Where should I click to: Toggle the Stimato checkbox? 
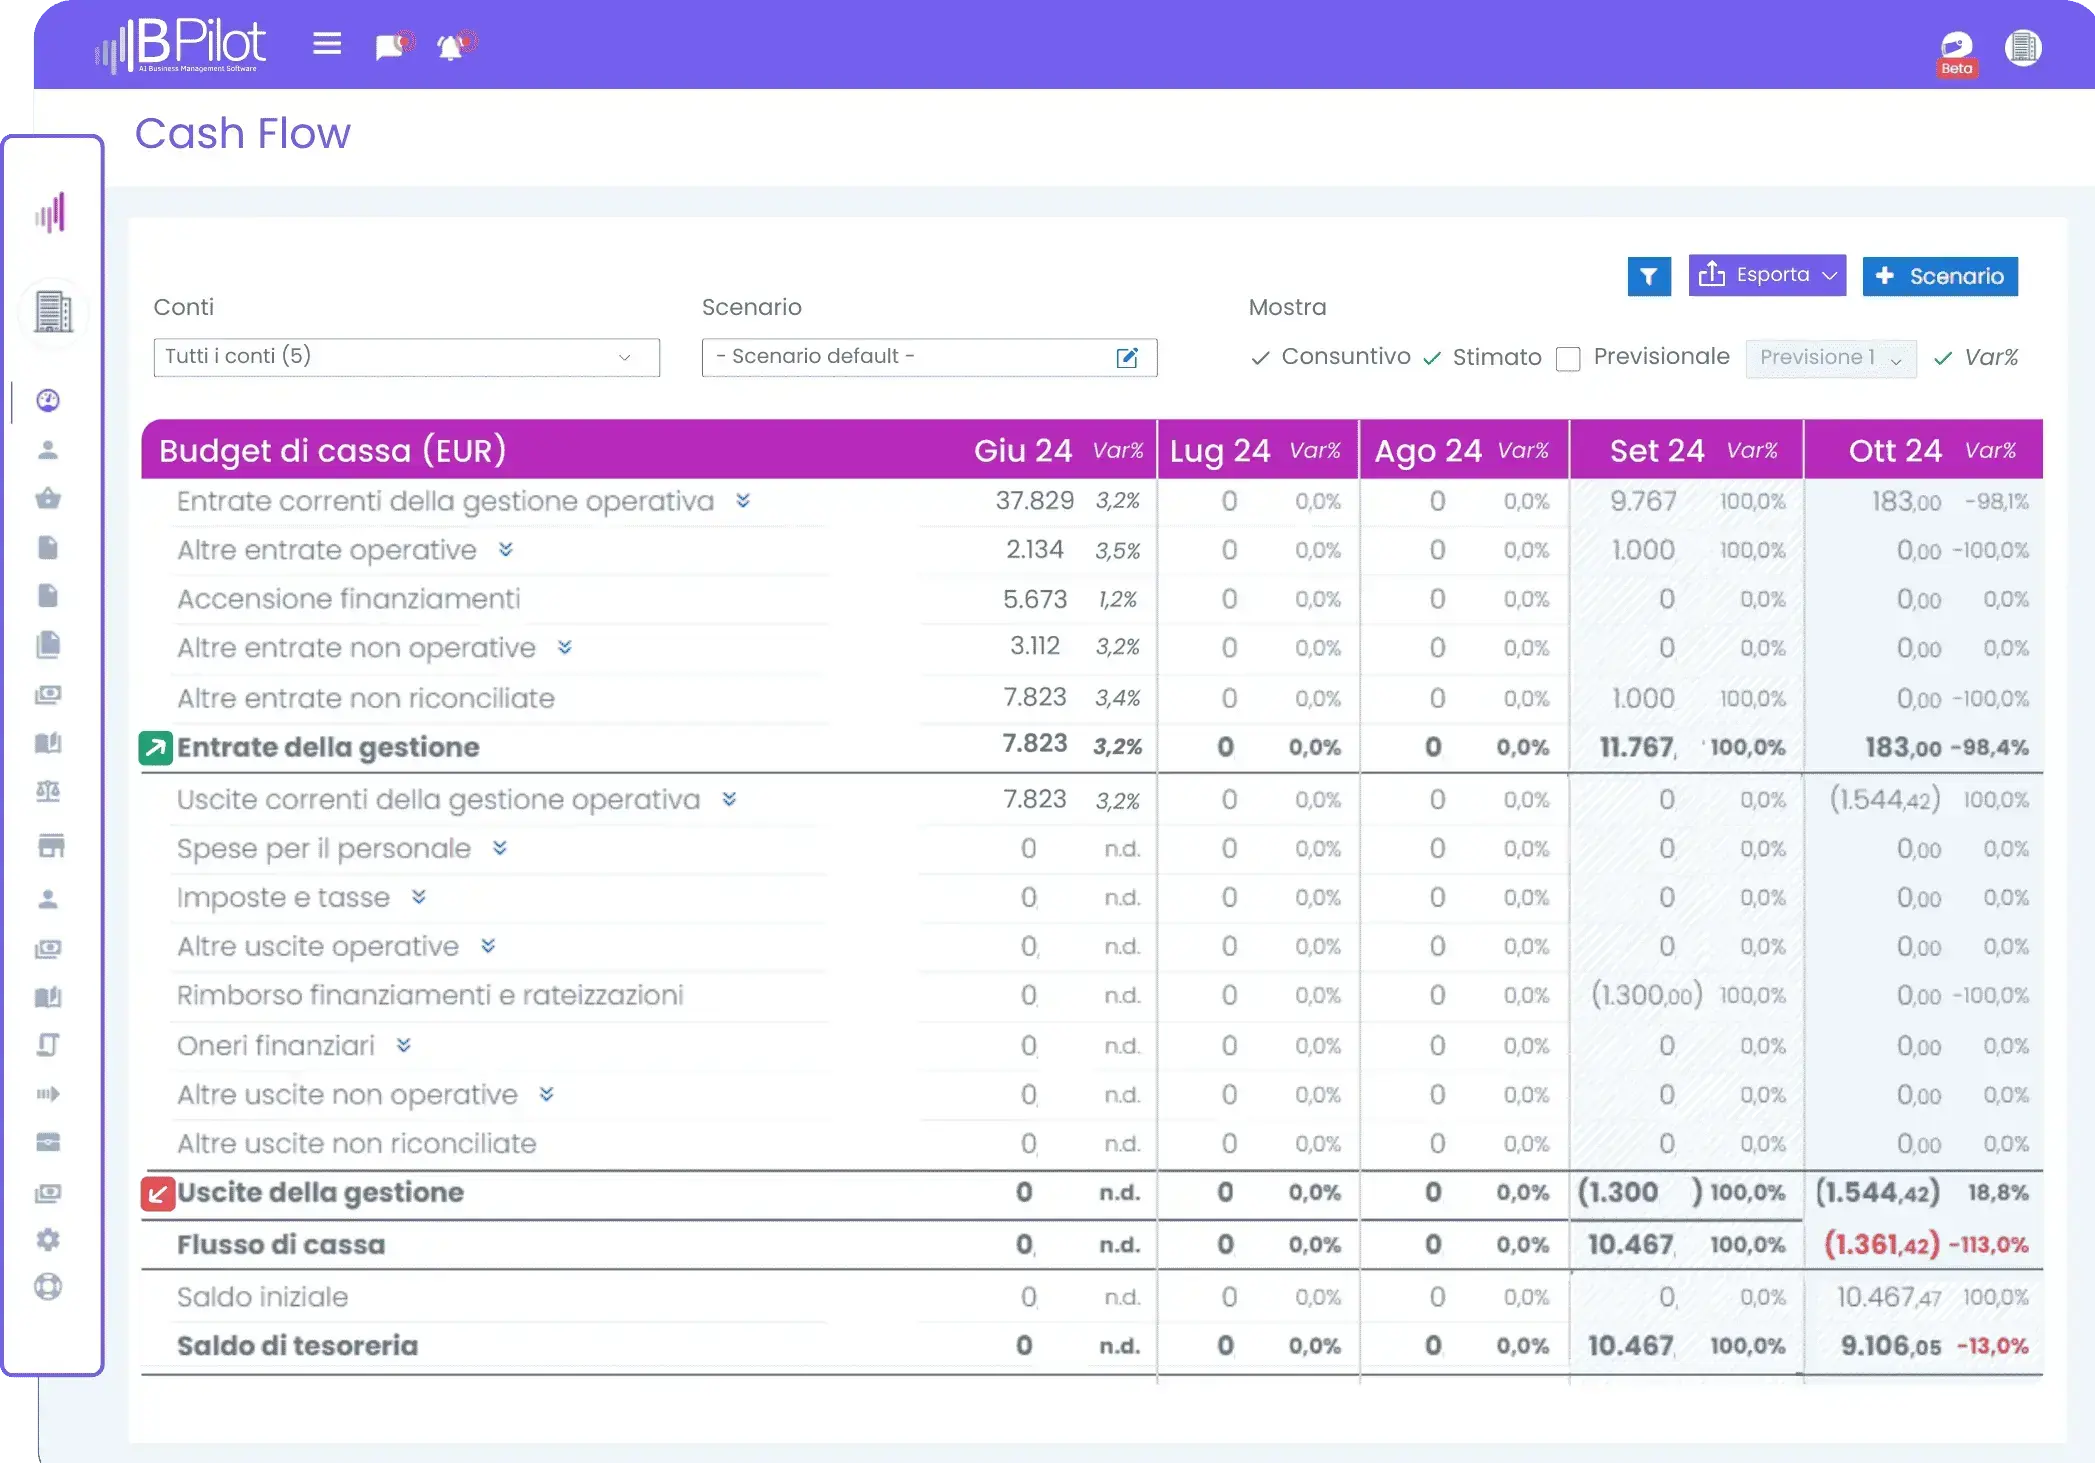click(x=1432, y=358)
